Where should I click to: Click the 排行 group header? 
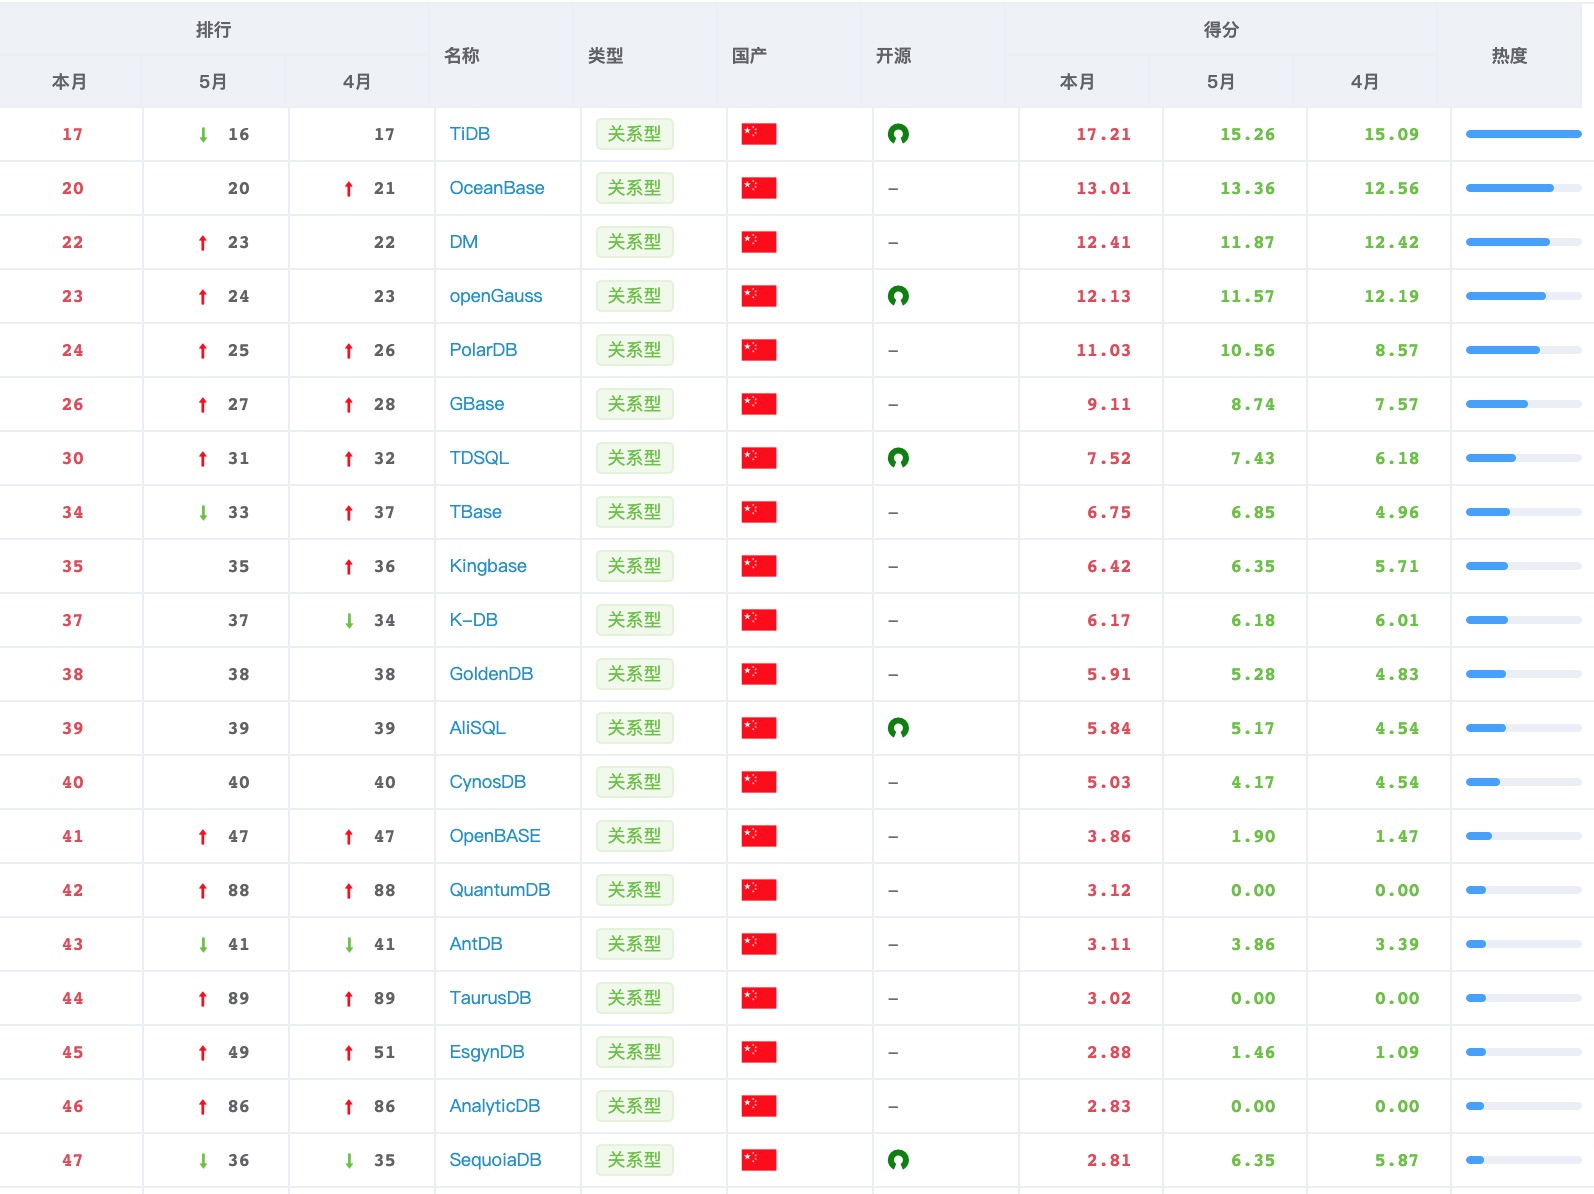(214, 30)
